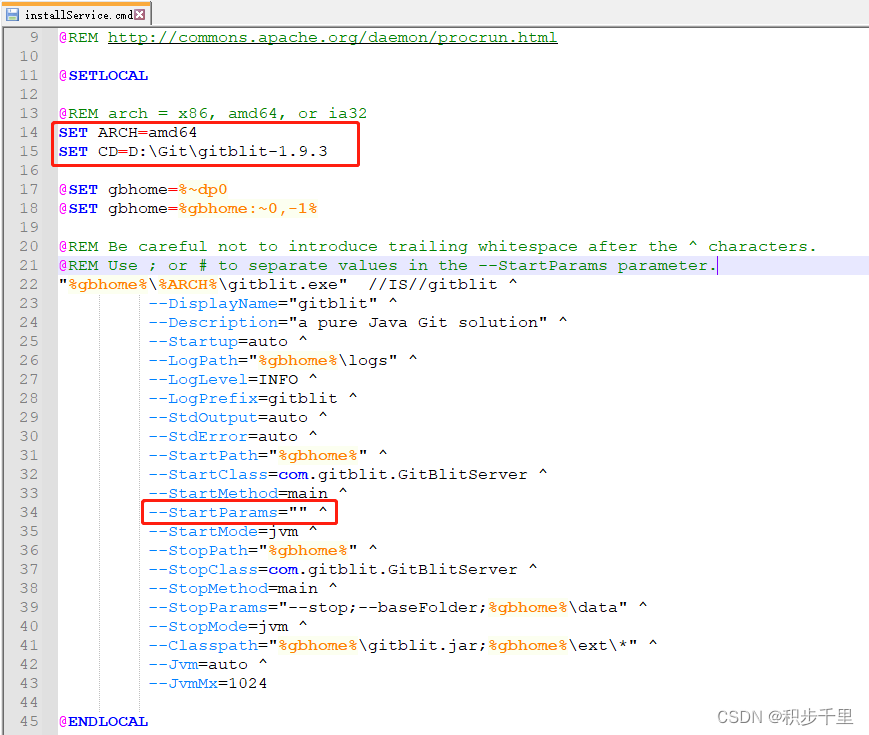Click the --StartMode=jvm line
This screenshot has height=735, width=869.
(x=233, y=532)
